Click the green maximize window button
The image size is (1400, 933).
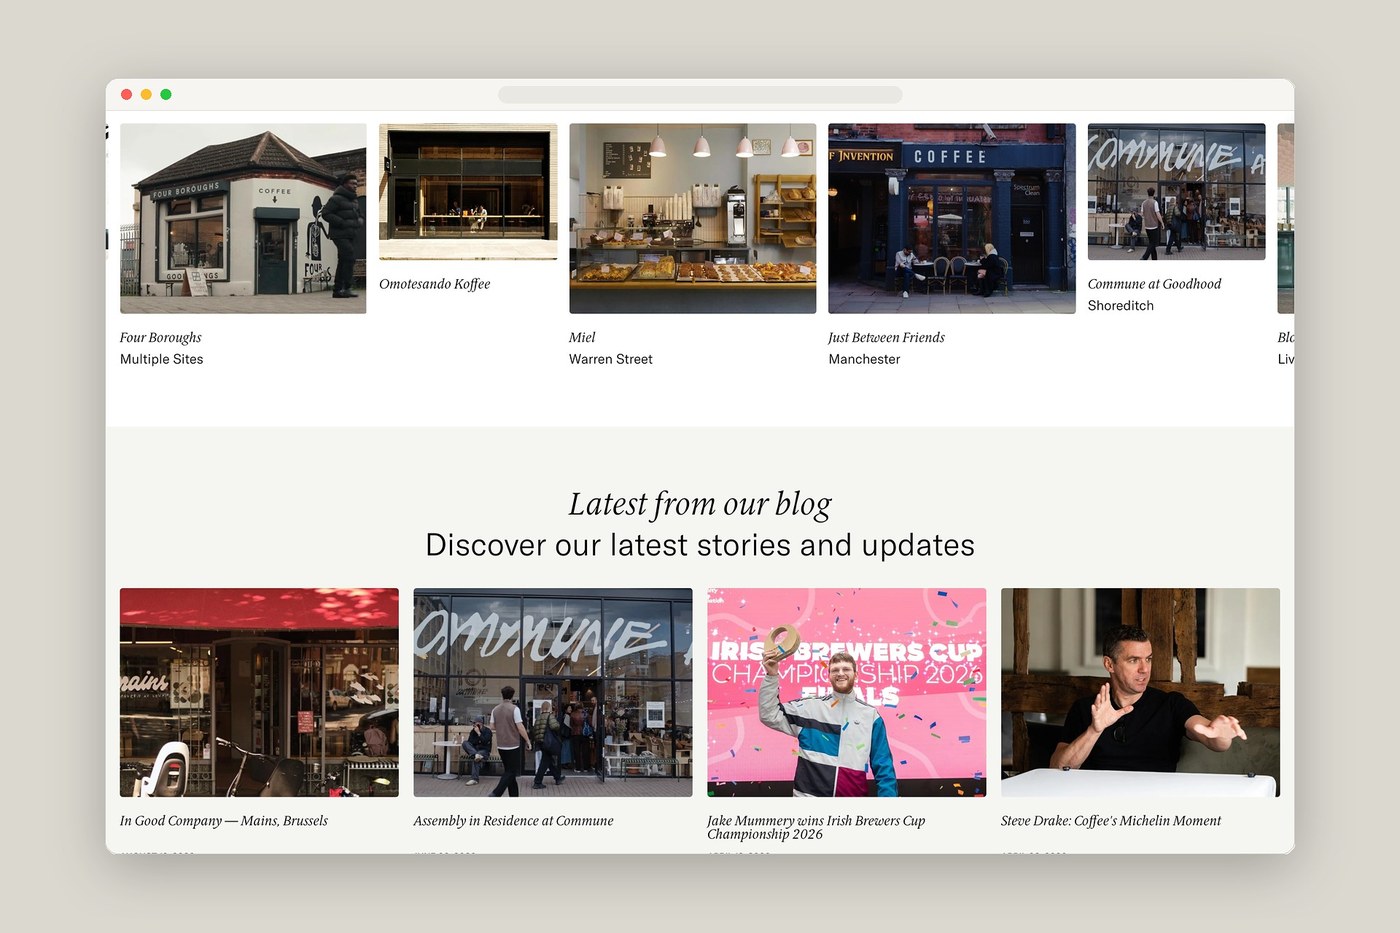pyautogui.click(x=166, y=94)
